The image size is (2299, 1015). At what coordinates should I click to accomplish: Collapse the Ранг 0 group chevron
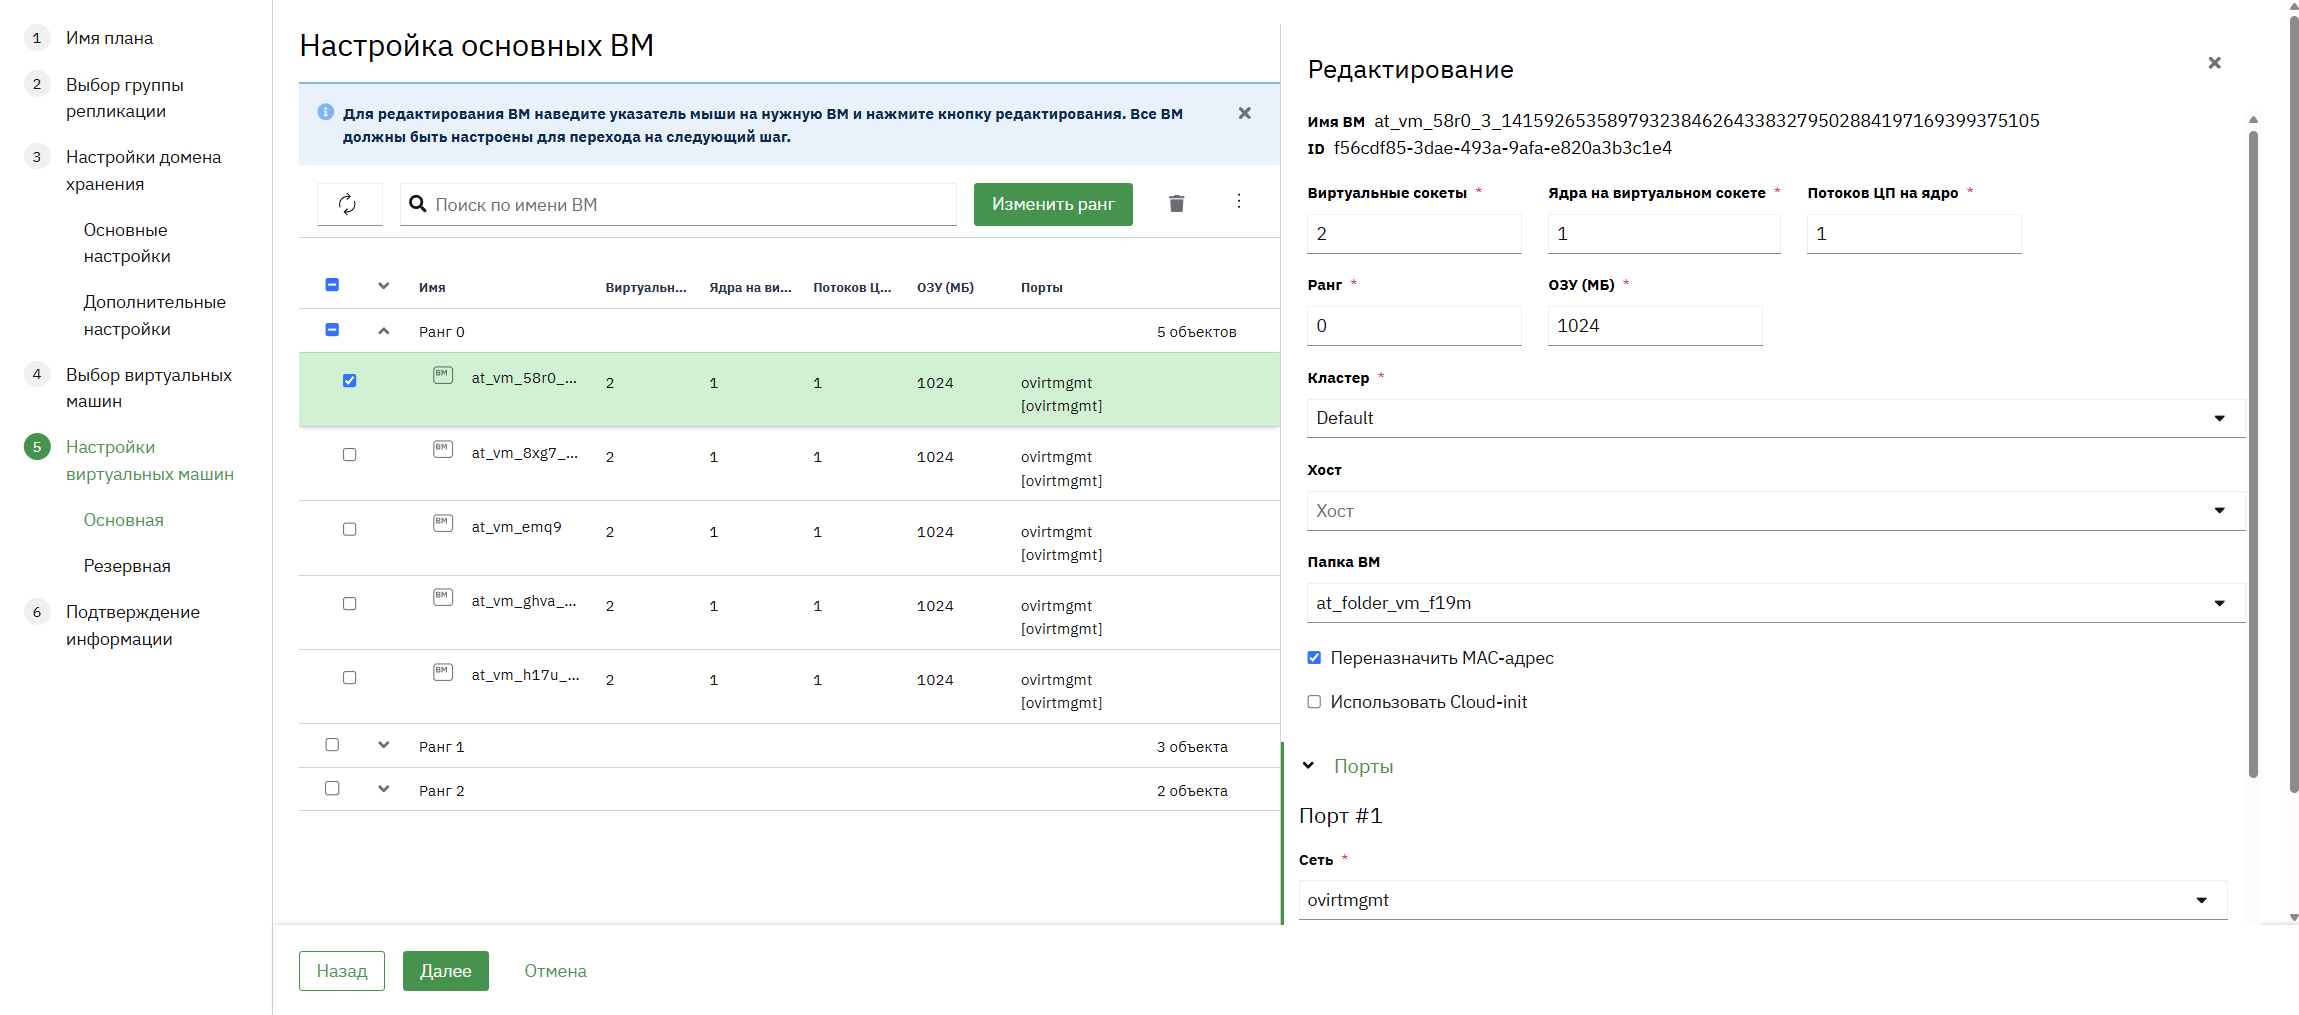(384, 331)
